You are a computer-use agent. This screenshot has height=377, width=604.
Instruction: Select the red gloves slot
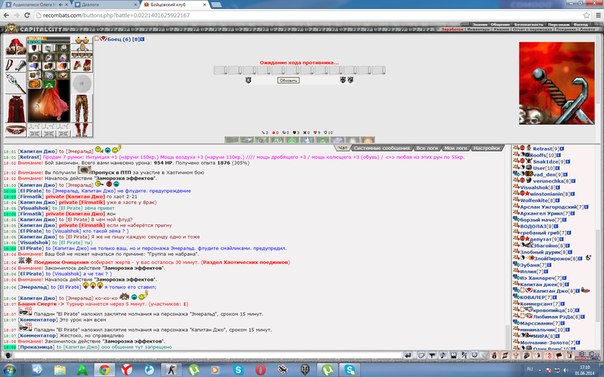(x=82, y=65)
